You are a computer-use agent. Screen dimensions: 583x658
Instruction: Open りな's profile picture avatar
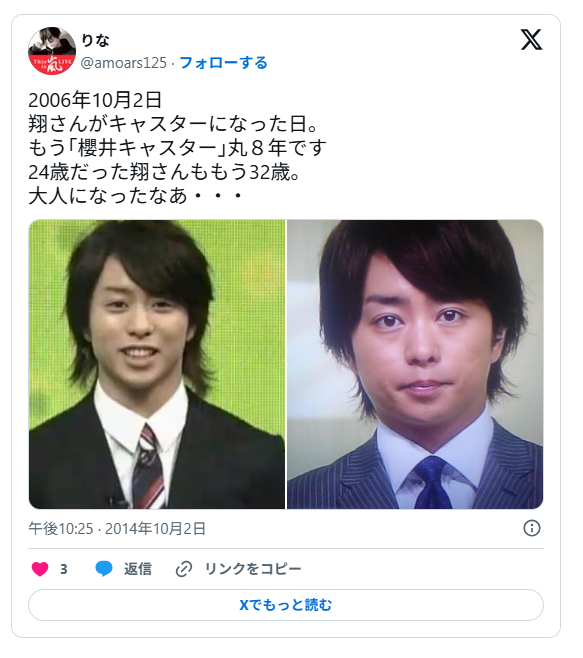coord(52,51)
